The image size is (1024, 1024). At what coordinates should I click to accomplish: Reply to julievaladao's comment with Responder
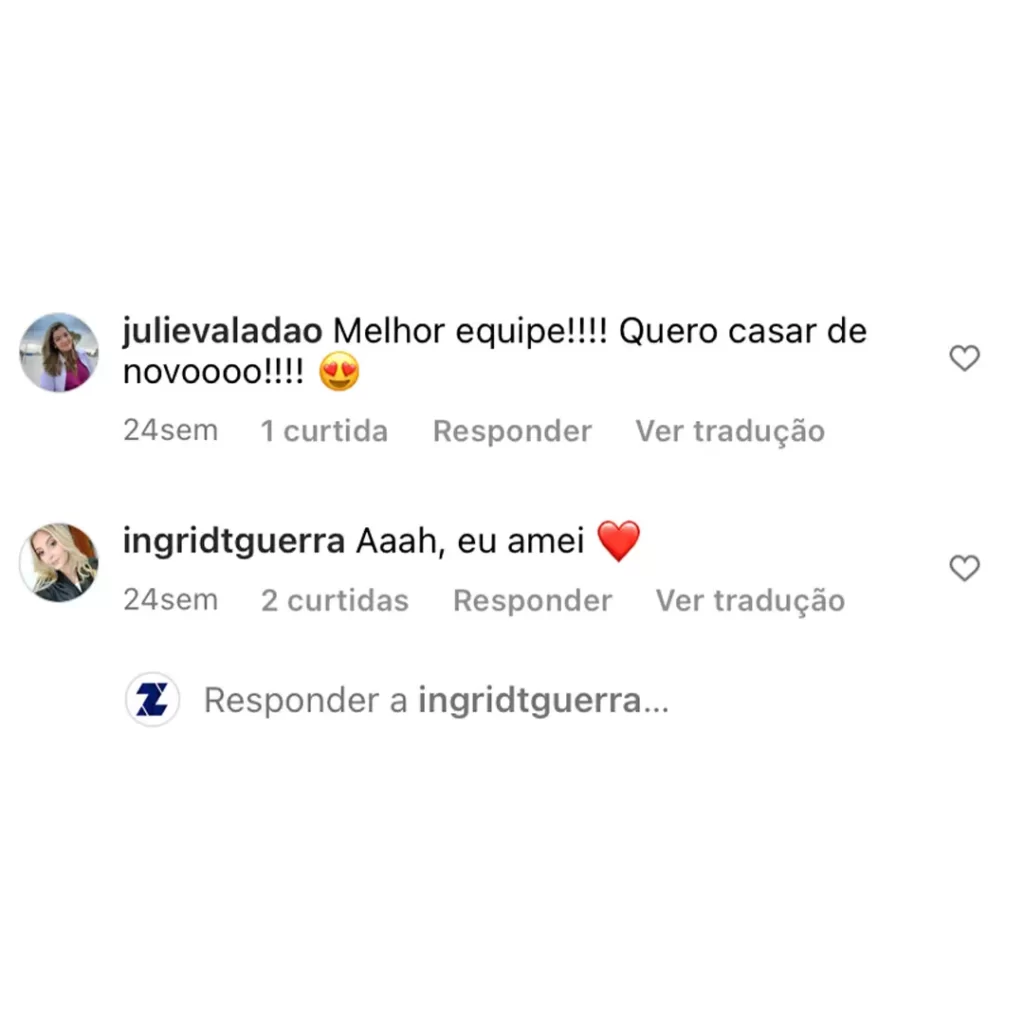click(x=512, y=432)
